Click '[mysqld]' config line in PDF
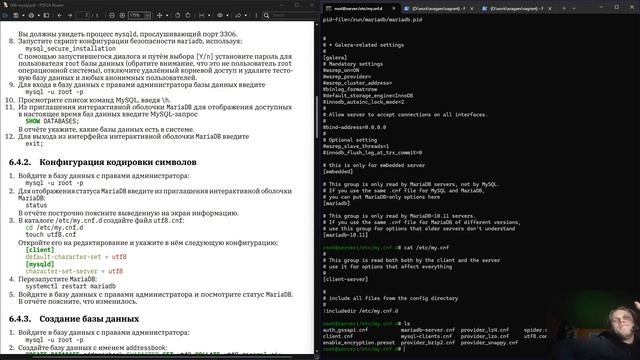 40,264
